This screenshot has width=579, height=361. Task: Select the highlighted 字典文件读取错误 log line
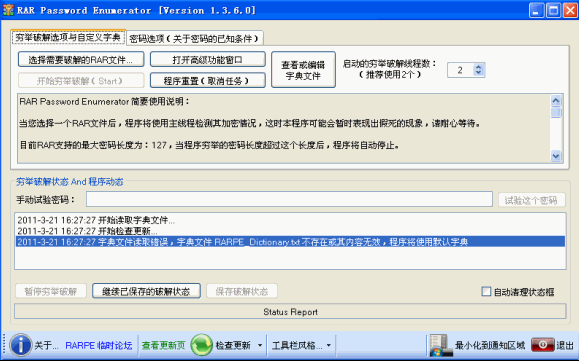coord(290,242)
